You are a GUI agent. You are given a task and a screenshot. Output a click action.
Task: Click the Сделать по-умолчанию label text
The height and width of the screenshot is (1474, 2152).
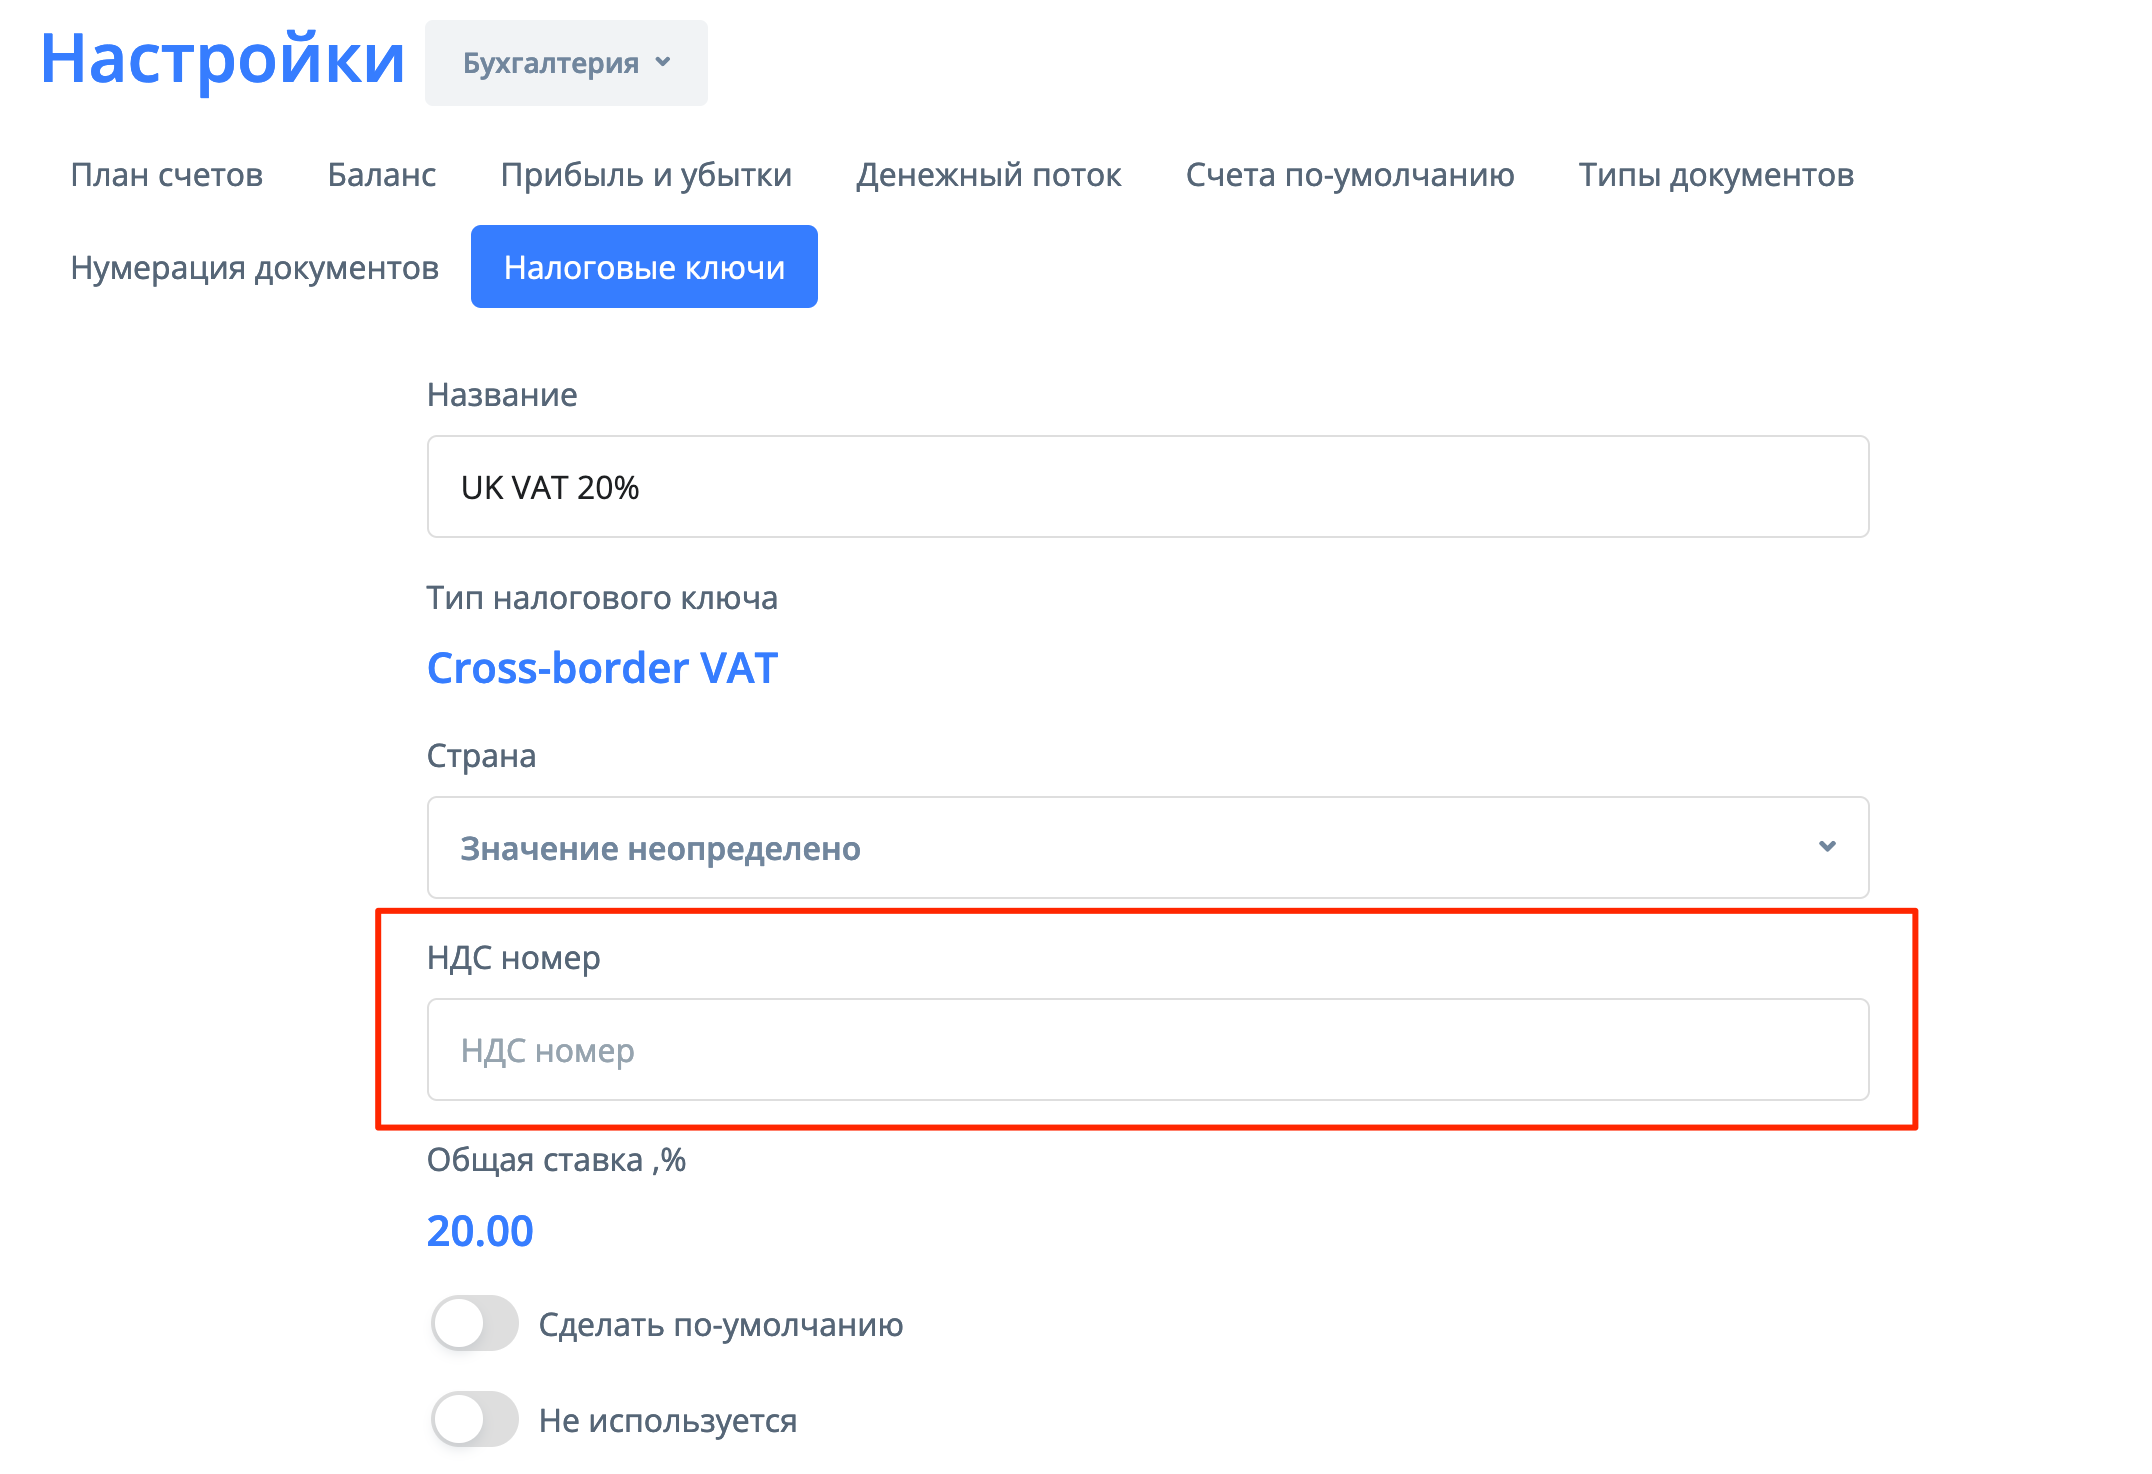click(721, 1325)
